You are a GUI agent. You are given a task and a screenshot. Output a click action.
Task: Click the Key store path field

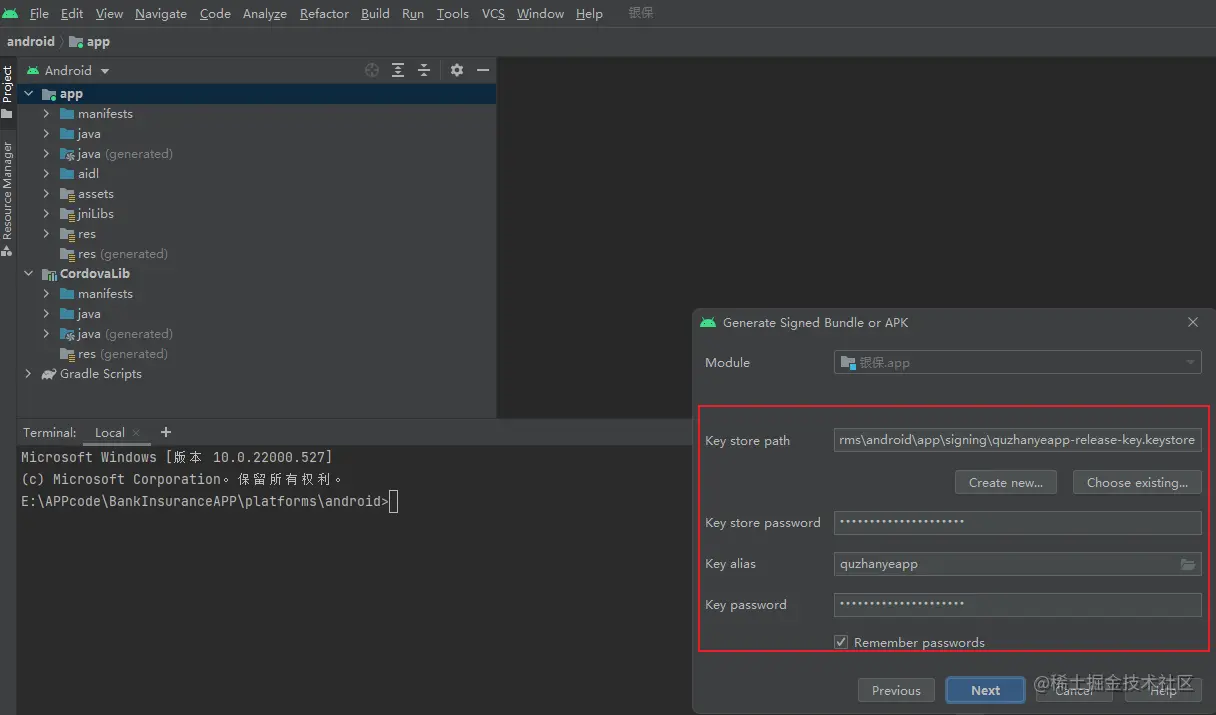pyautogui.click(x=1018, y=440)
